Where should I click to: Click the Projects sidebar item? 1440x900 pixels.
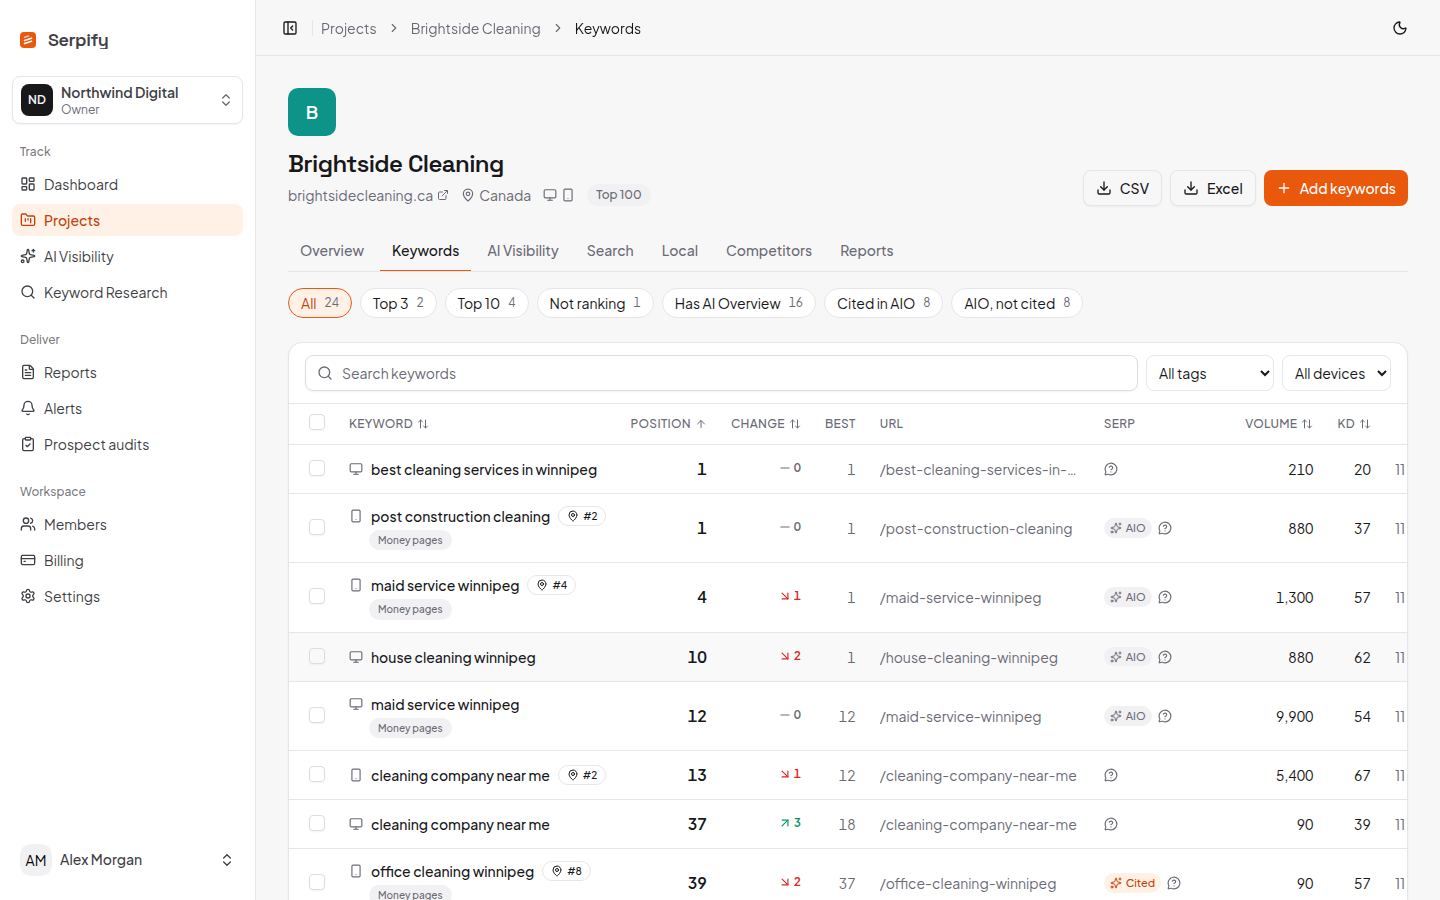coord(128,220)
